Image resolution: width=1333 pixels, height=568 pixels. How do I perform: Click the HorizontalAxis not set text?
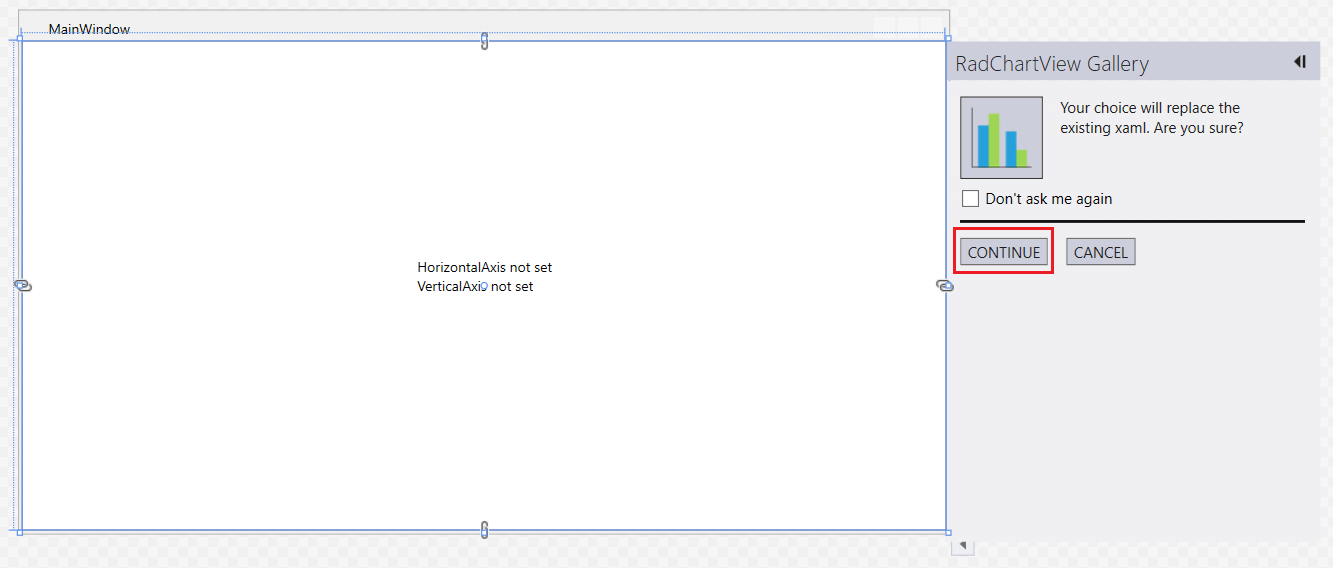click(x=485, y=267)
